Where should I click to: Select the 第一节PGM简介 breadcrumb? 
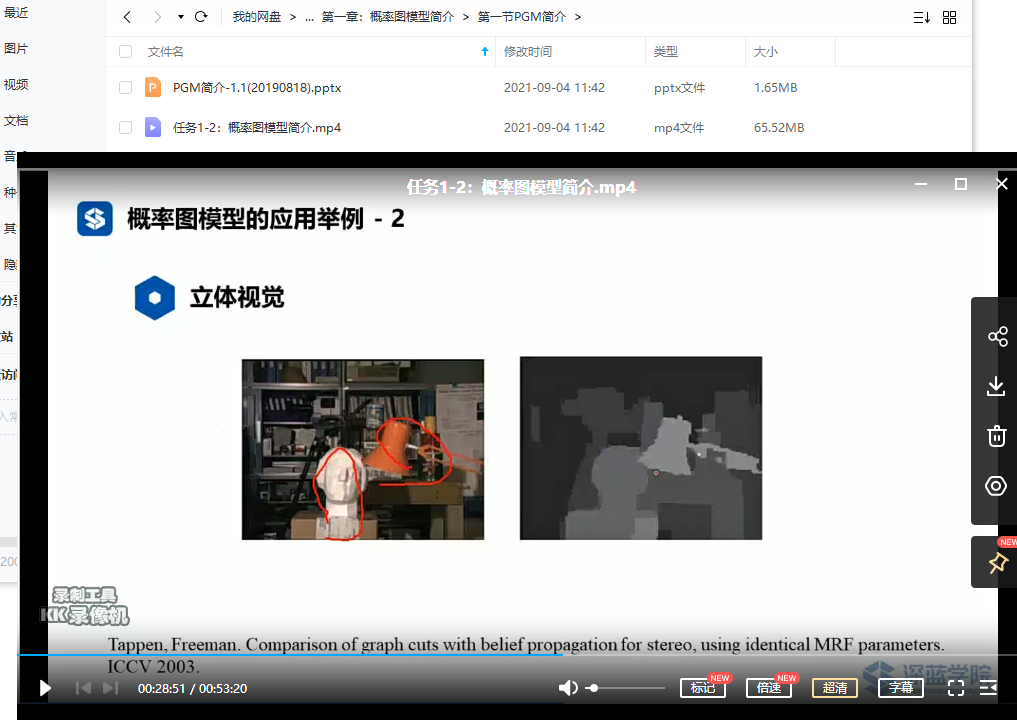tap(521, 17)
